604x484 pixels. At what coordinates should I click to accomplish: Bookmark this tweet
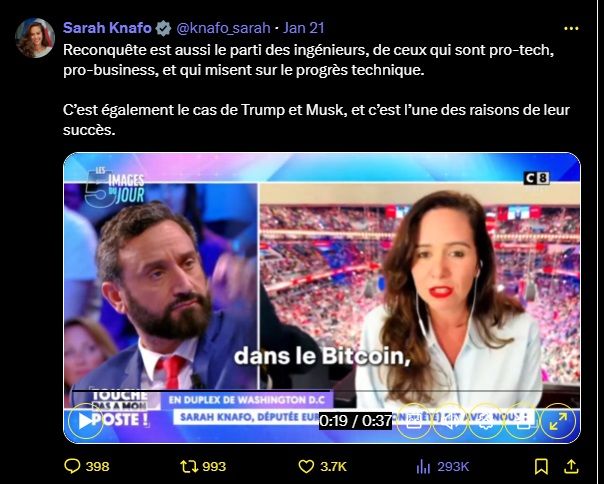click(x=541, y=467)
